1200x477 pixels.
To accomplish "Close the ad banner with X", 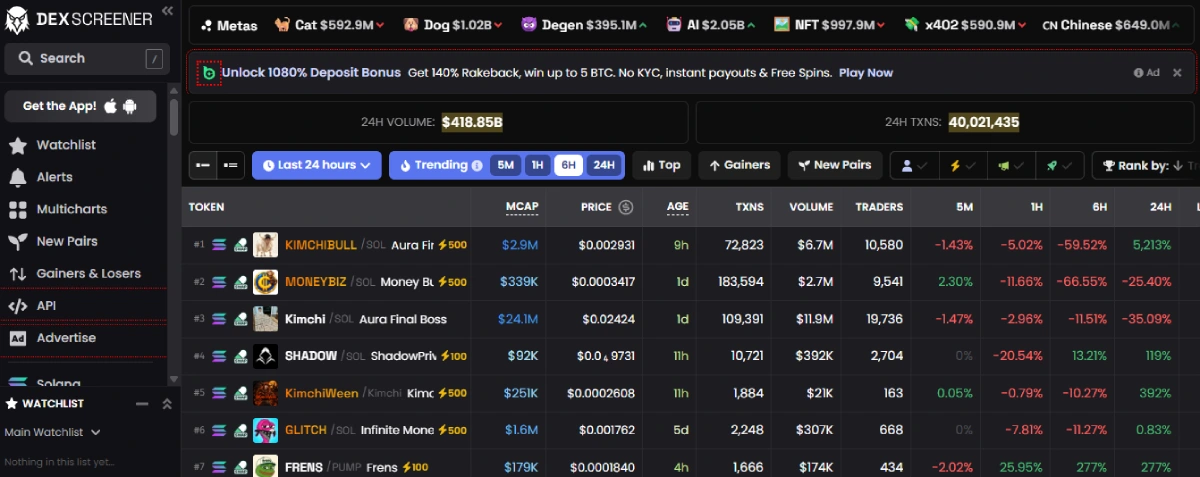I will [1177, 73].
